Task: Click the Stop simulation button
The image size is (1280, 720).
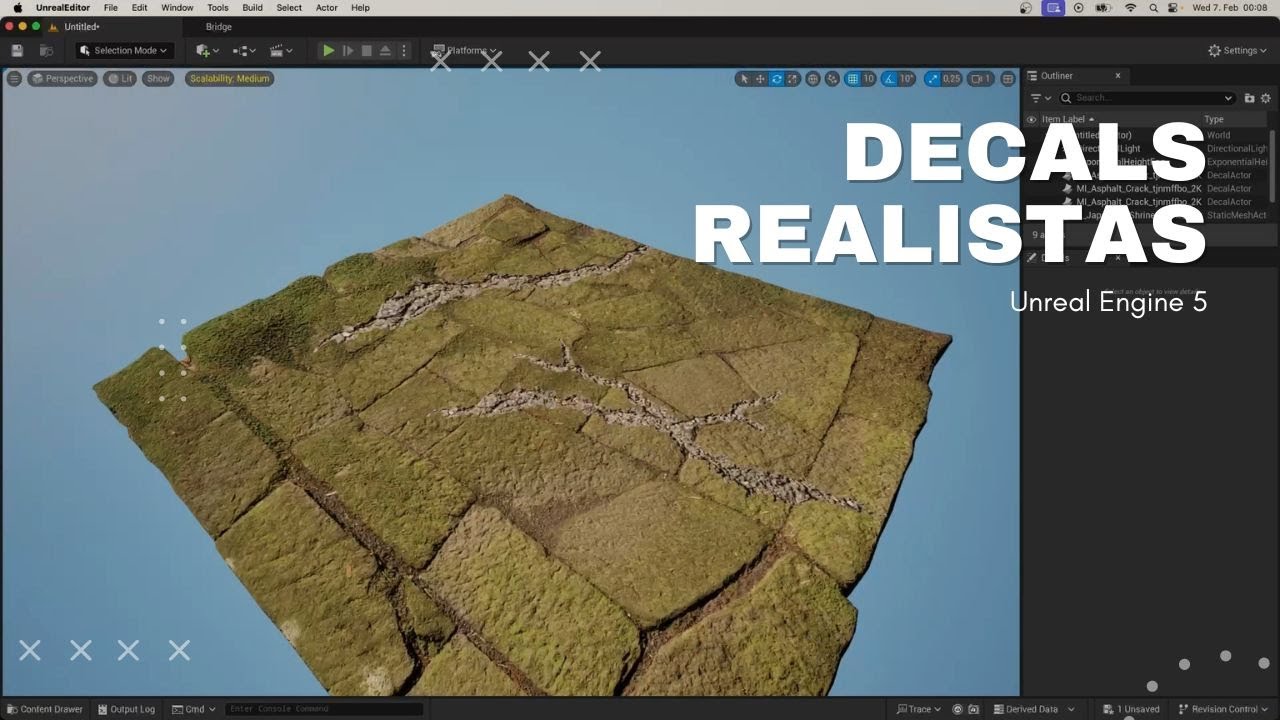Action: coord(367,50)
